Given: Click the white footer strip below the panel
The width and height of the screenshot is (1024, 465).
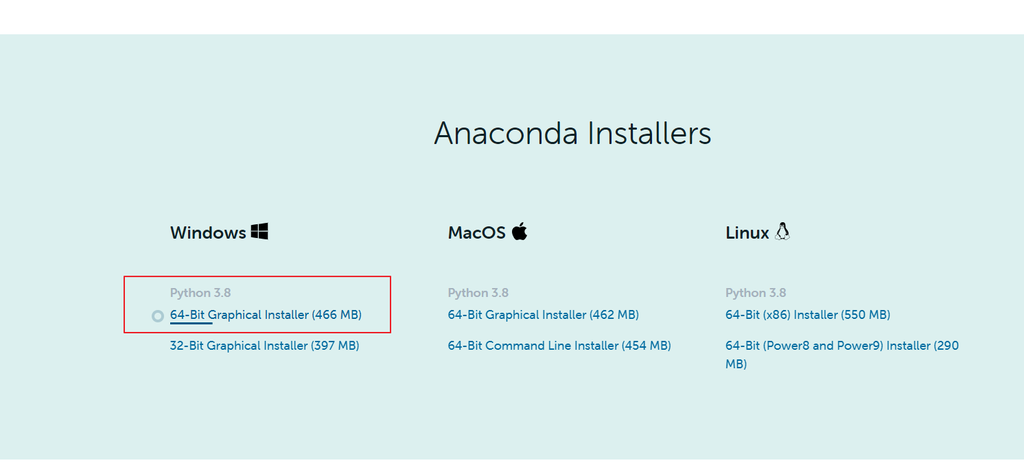Looking at the screenshot, I should click(x=512, y=462).
